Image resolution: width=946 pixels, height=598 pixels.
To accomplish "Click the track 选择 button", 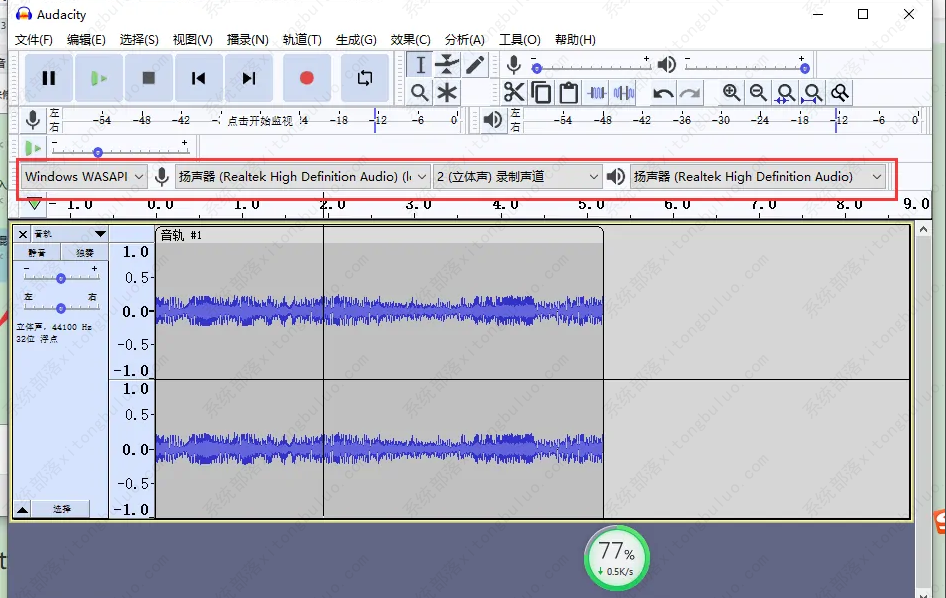I will pyautogui.click(x=61, y=509).
